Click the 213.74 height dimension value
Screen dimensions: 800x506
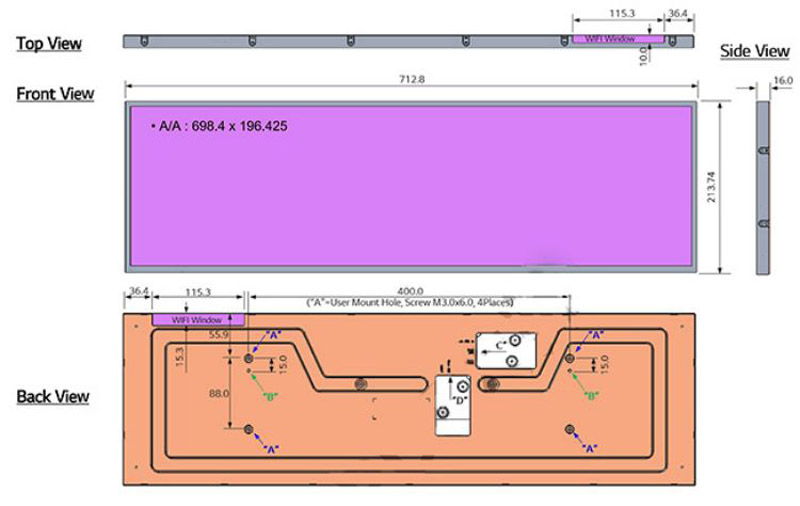click(x=711, y=187)
